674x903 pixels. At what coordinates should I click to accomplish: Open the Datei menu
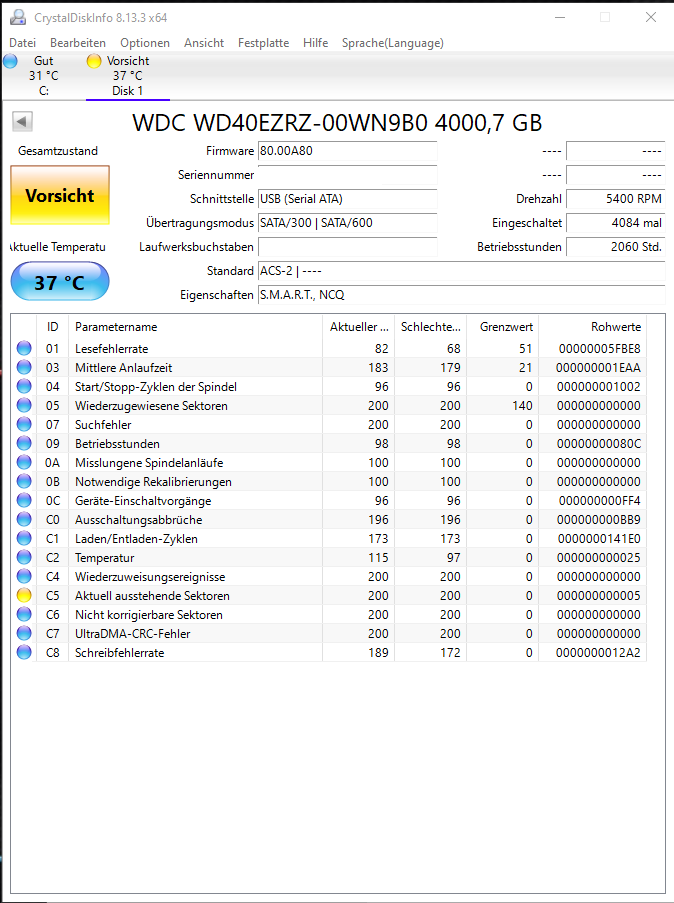tap(22, 43)
